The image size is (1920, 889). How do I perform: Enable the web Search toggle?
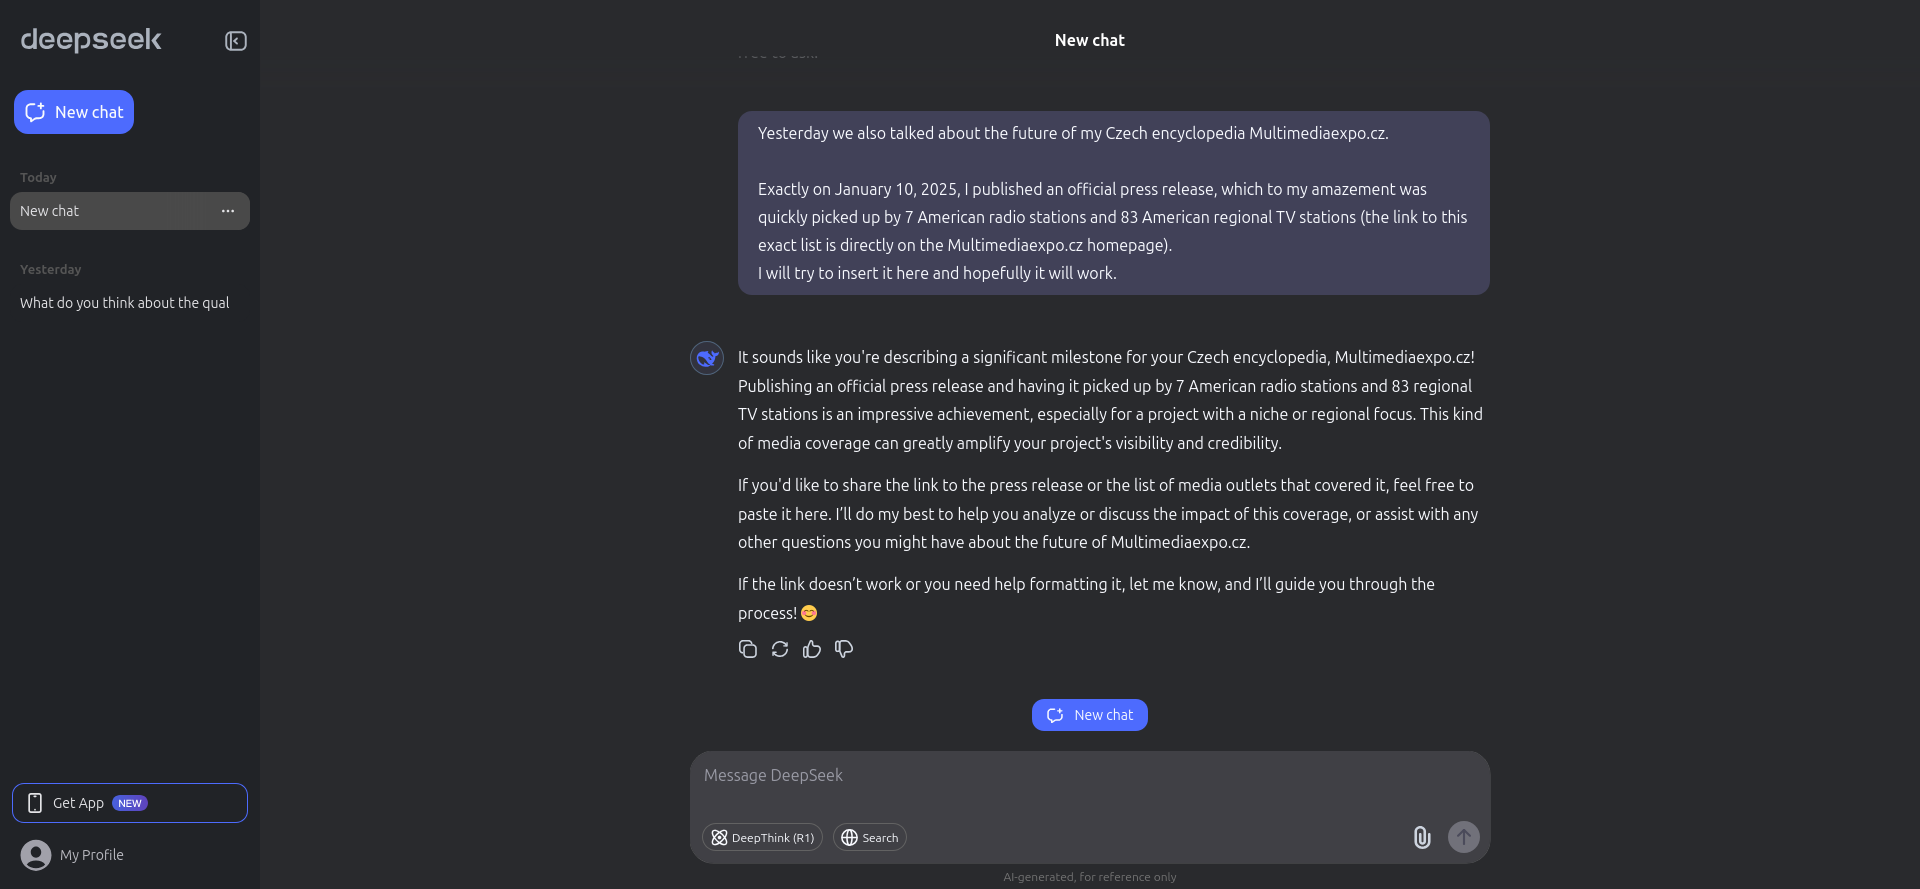click(x=869, y=838)
